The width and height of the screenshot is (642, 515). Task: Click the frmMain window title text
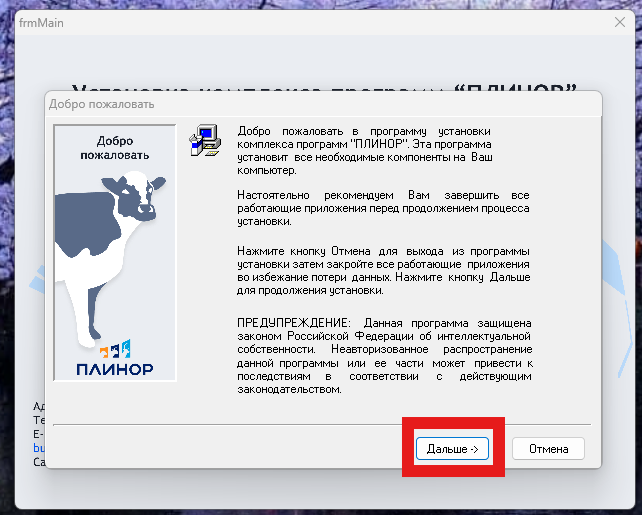click(41, 23)
